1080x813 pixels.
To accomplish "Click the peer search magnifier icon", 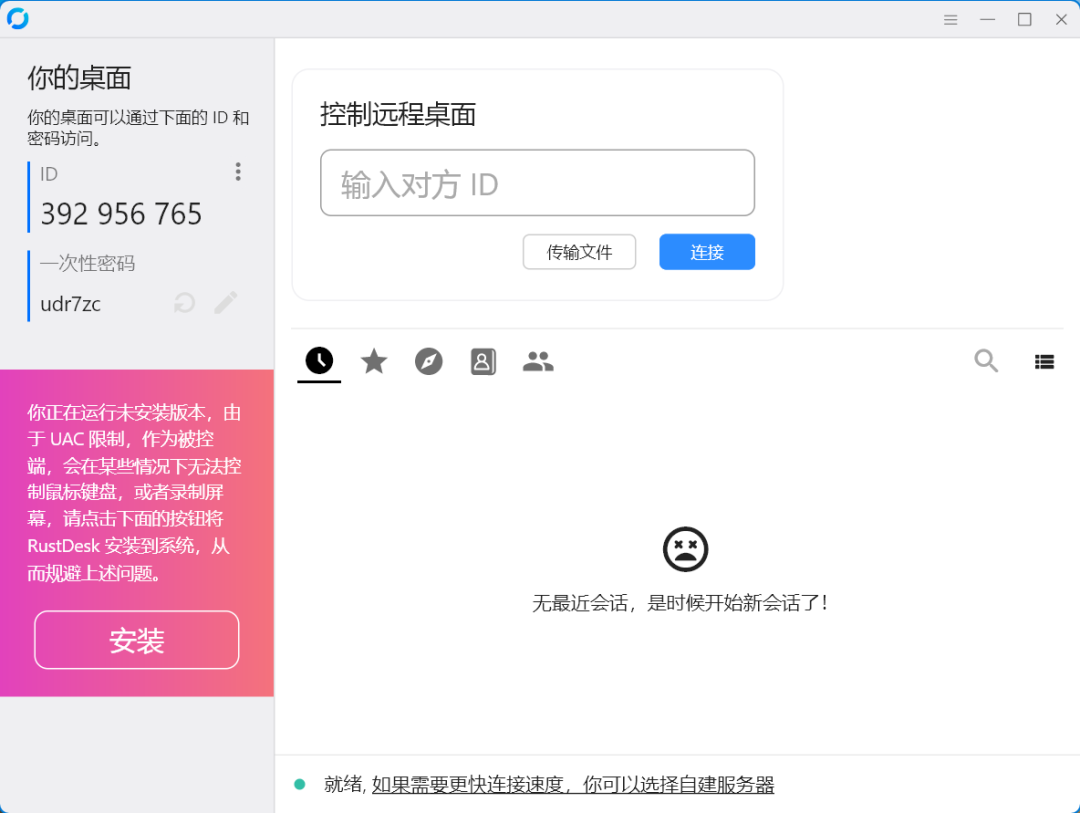I will [x=986, y=361].
